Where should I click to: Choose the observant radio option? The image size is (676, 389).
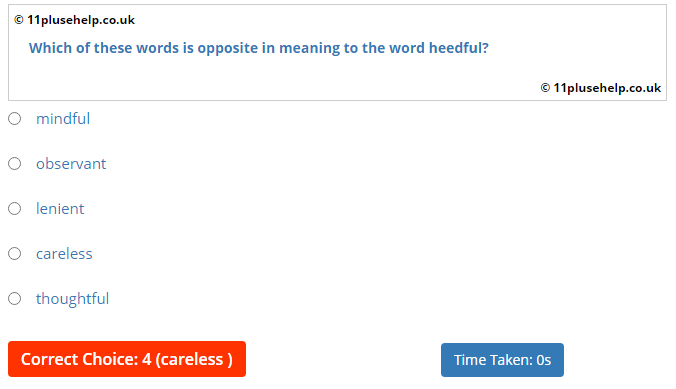point(15,163)
